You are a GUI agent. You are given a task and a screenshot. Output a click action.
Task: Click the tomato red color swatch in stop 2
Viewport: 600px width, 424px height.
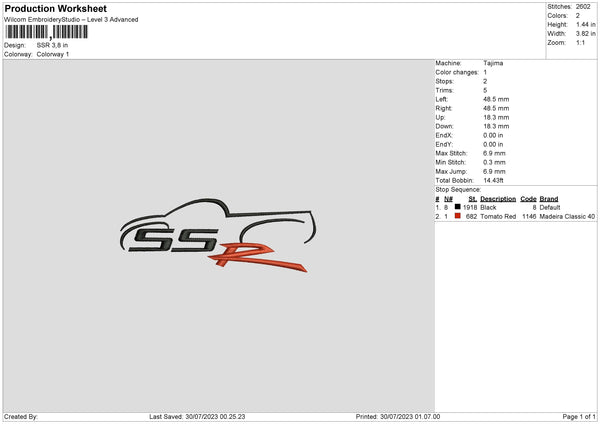click(457, 216)
